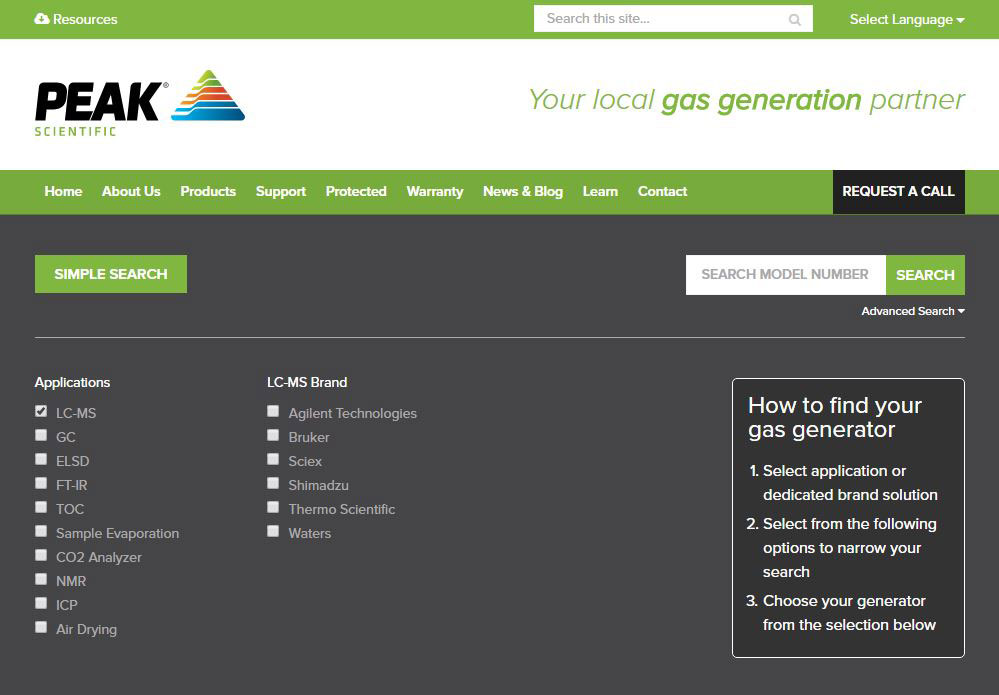The width and height of the screenshot is (999, 695).
Task: Open the Products menu
Action: (x=208, y=191)
